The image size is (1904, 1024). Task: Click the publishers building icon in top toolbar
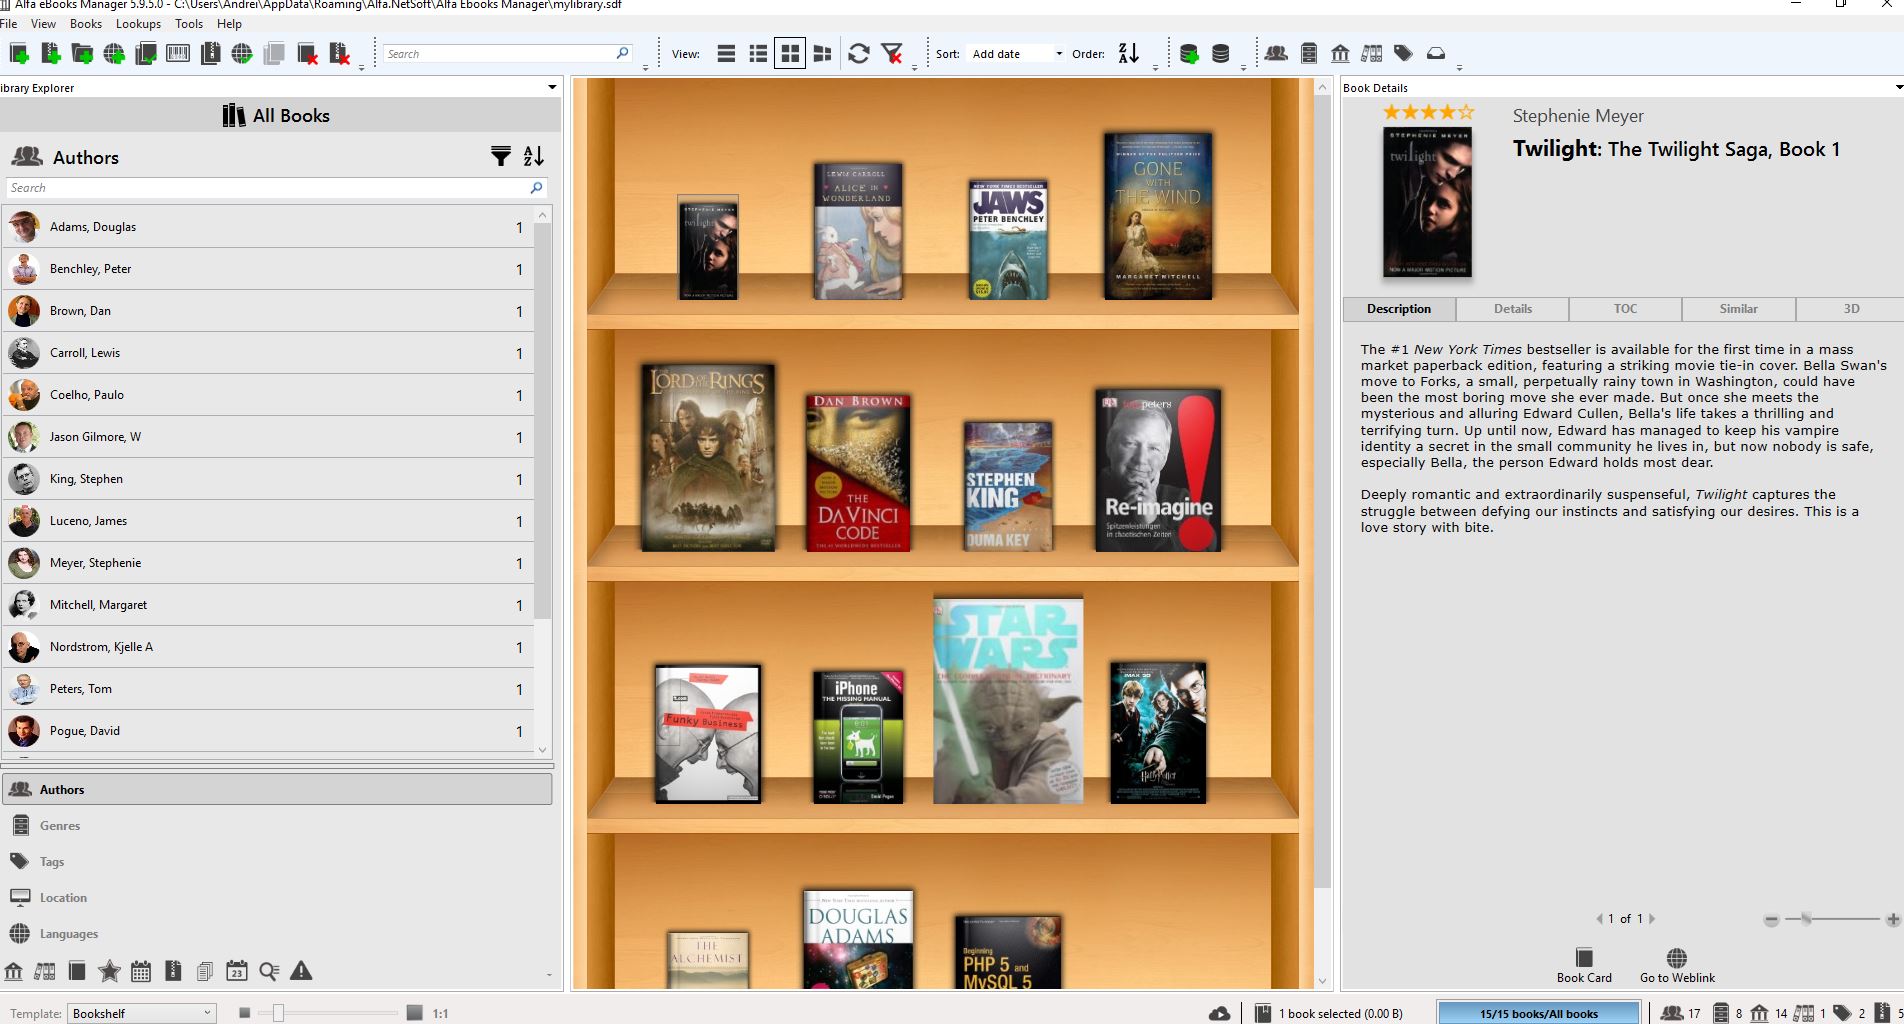[1340, 54]
